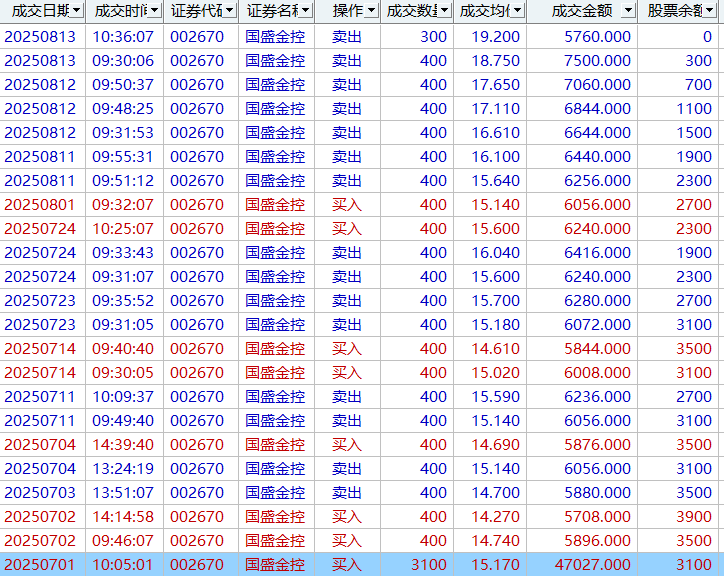The image size is (724, 576).
Task: Click the time 09:48:25
Action: [123, 109]
